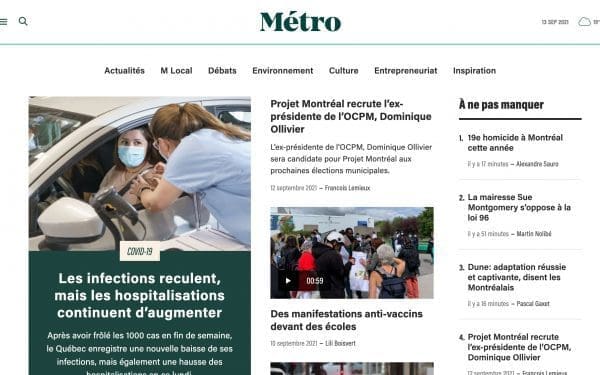Open headline Des manifestations anti-vaccins

click(347, 320)
